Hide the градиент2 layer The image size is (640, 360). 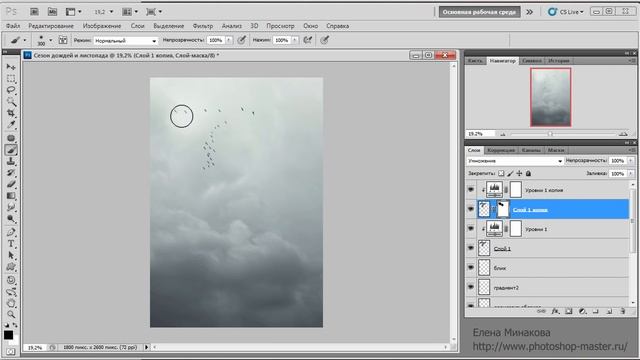pos(471,287)
